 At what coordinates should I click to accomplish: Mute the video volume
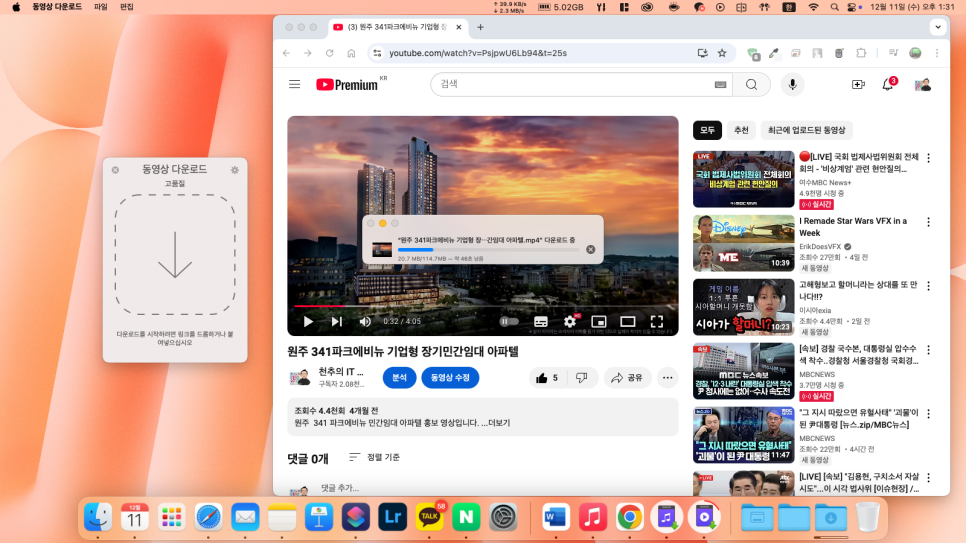[365, 321]
